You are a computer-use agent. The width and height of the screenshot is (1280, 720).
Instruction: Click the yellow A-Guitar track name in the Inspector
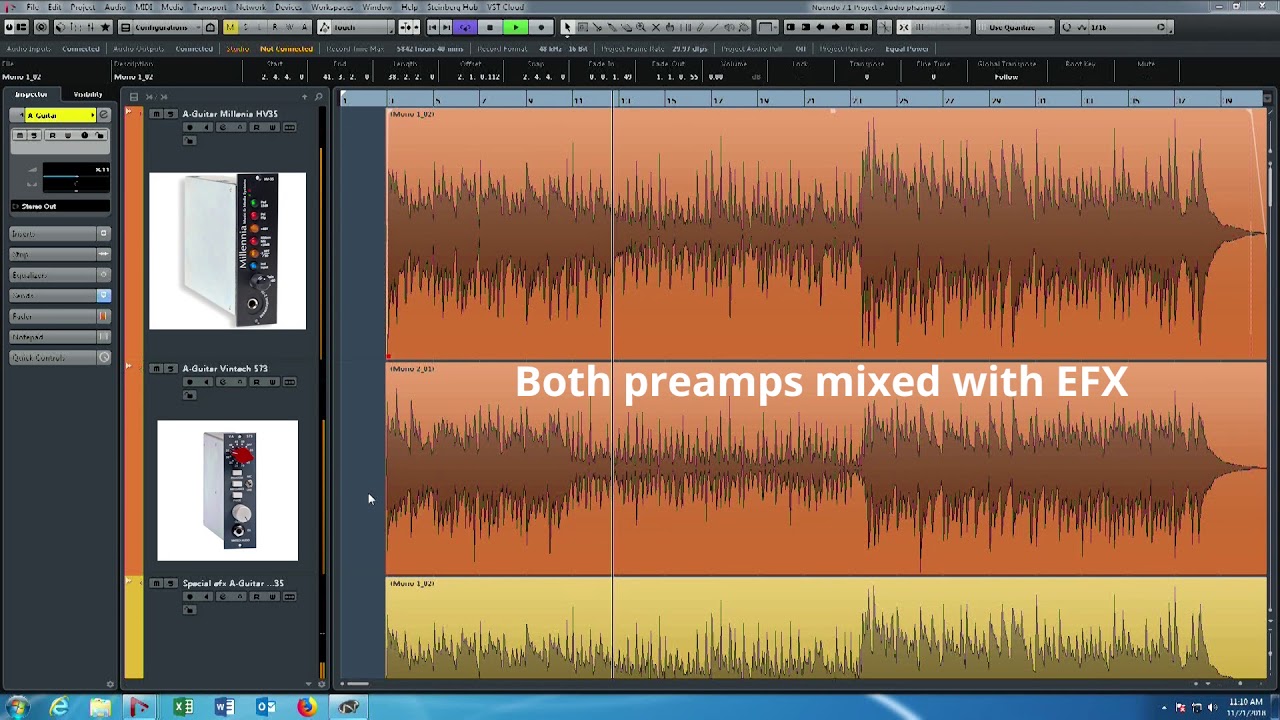pyautogui.click(x=60, y=115)
